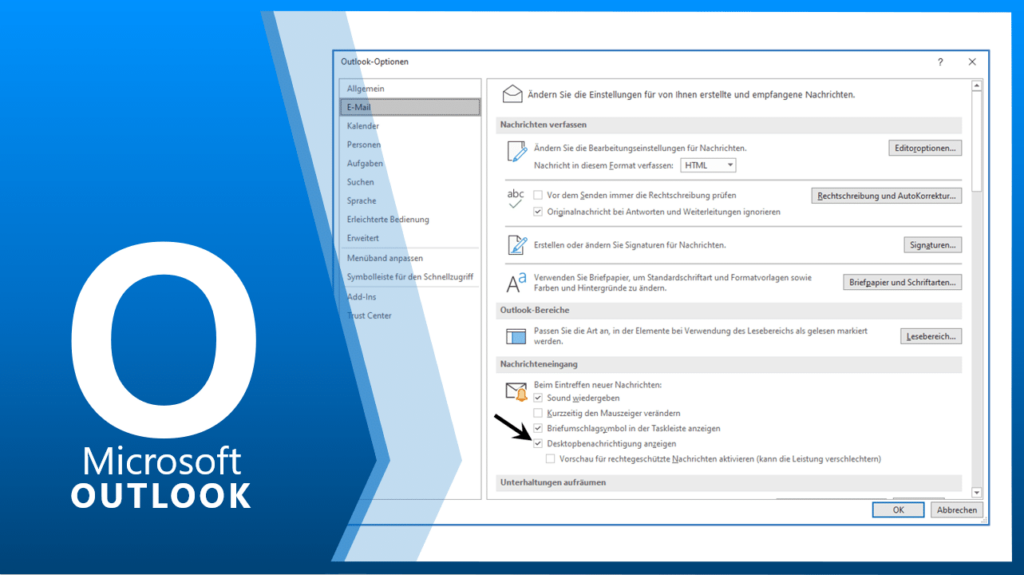Uncheck Sound wiedergeben checkbox
Screen dimensions: 1024x575
click(x=537, y=398)
